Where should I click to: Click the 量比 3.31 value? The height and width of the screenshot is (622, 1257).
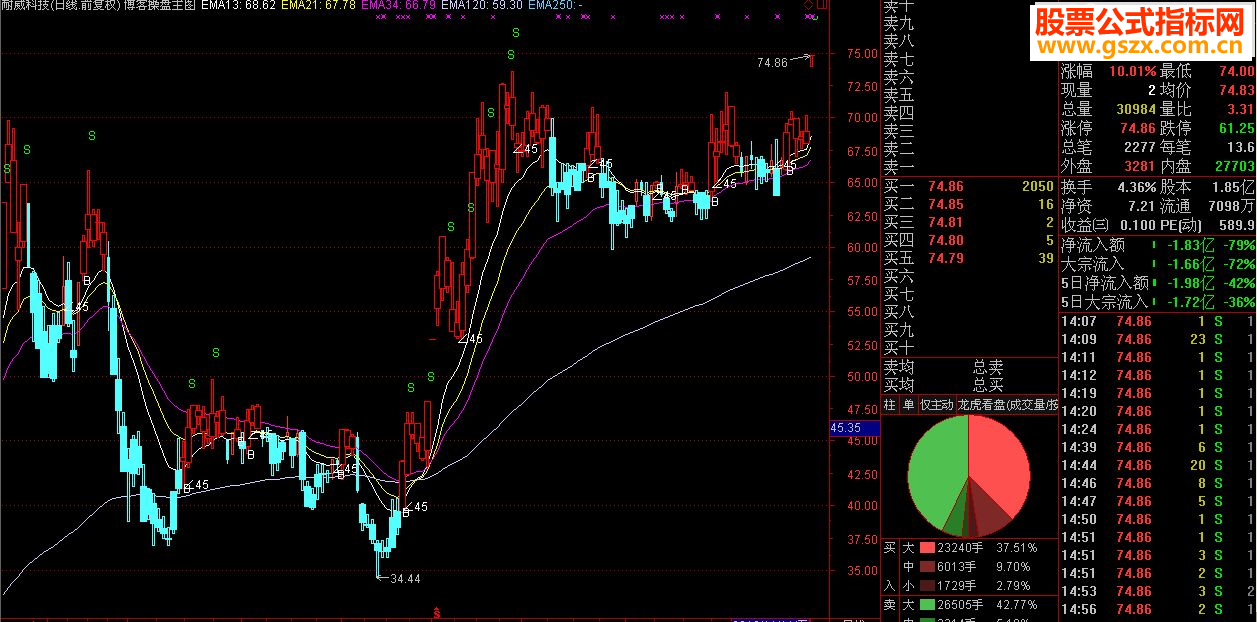point(1240,109)
